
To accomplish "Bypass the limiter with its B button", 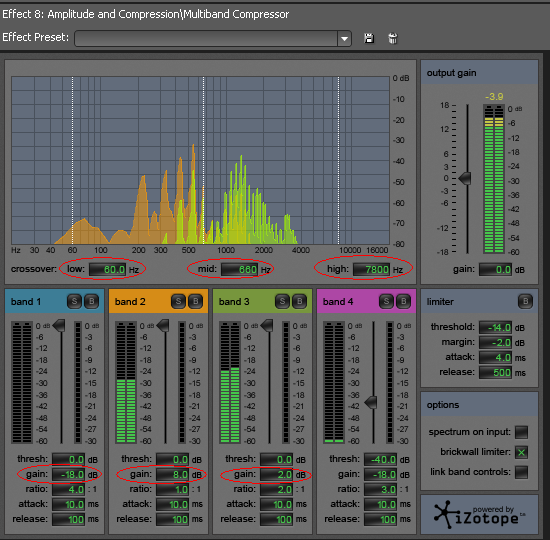I will [525, 301].
